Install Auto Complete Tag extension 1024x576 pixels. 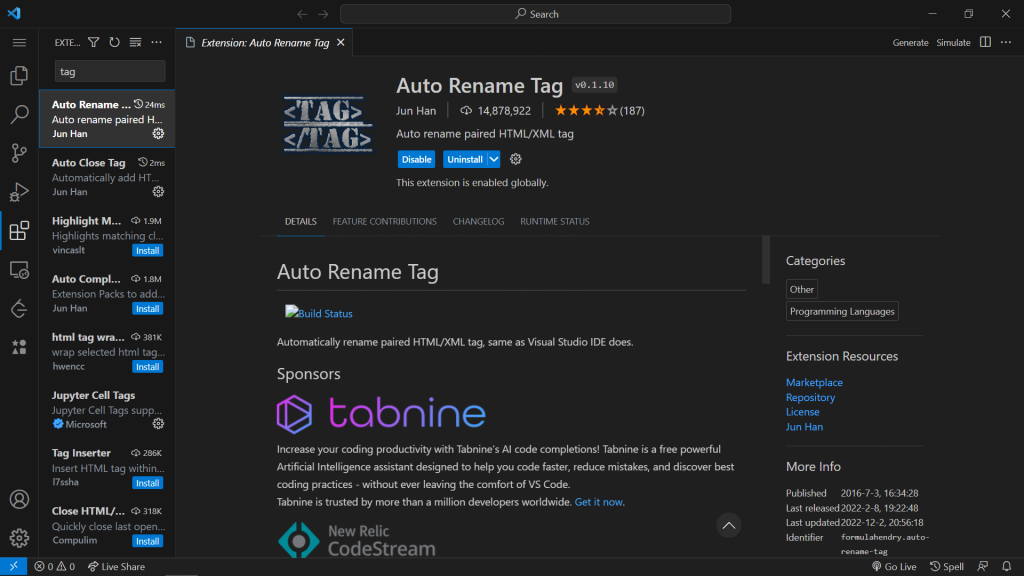pyautogui.click(x=148, y=308)
